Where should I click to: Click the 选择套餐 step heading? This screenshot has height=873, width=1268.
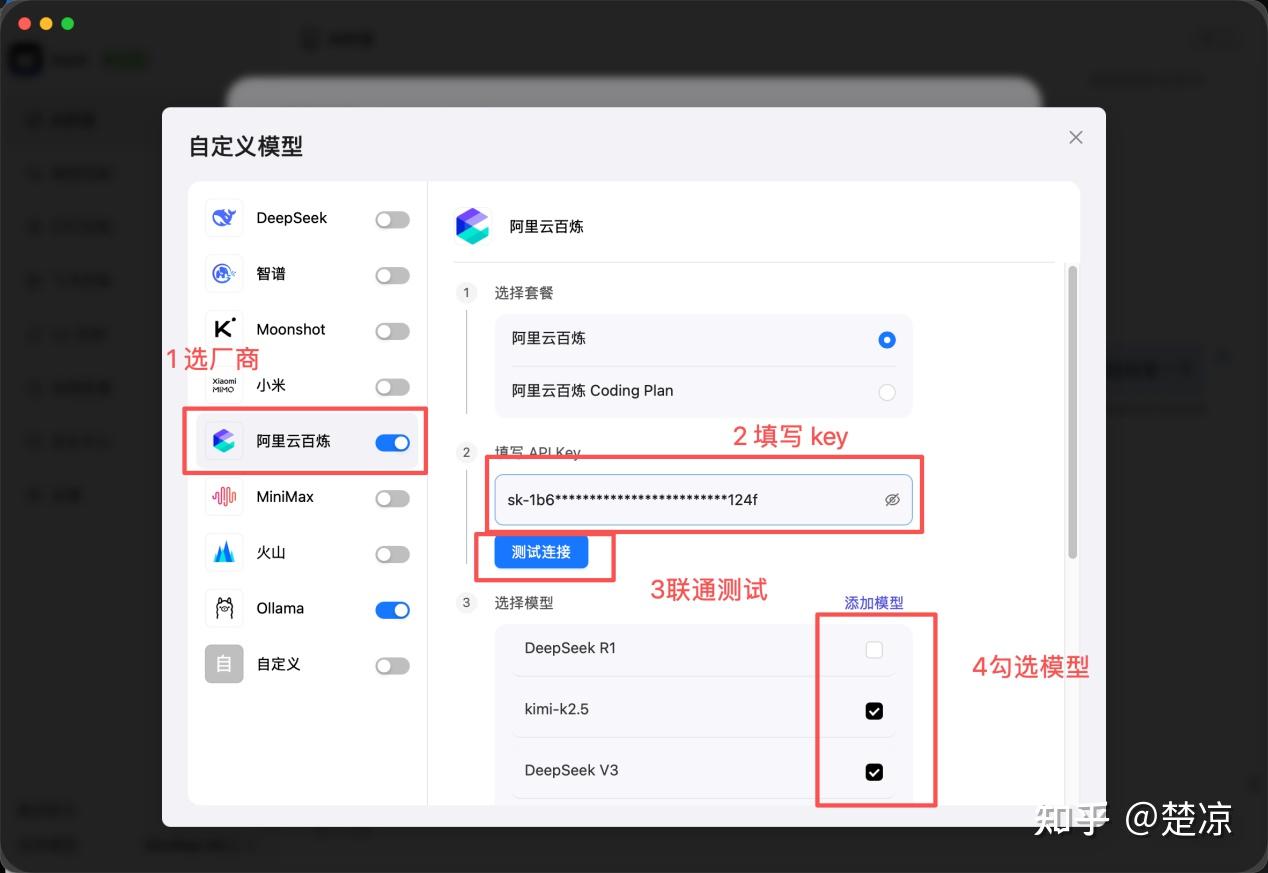point(524,293)
